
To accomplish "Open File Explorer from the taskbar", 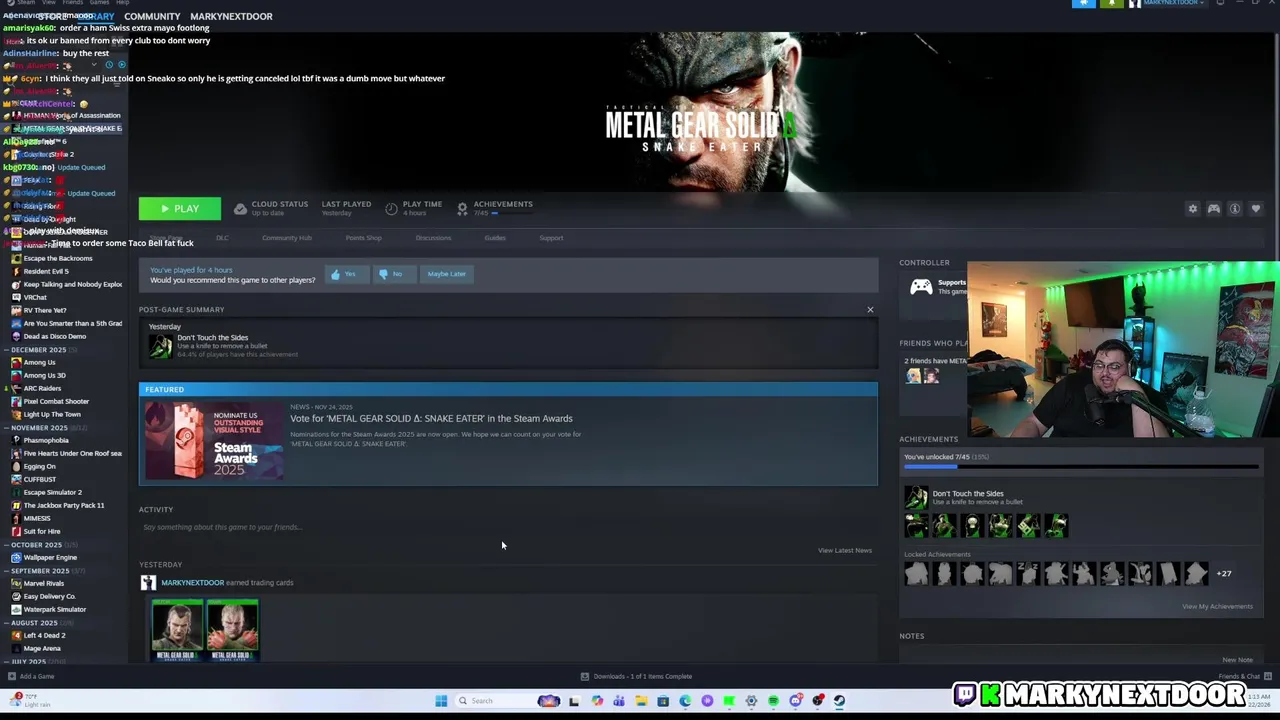I will [641, 701].
